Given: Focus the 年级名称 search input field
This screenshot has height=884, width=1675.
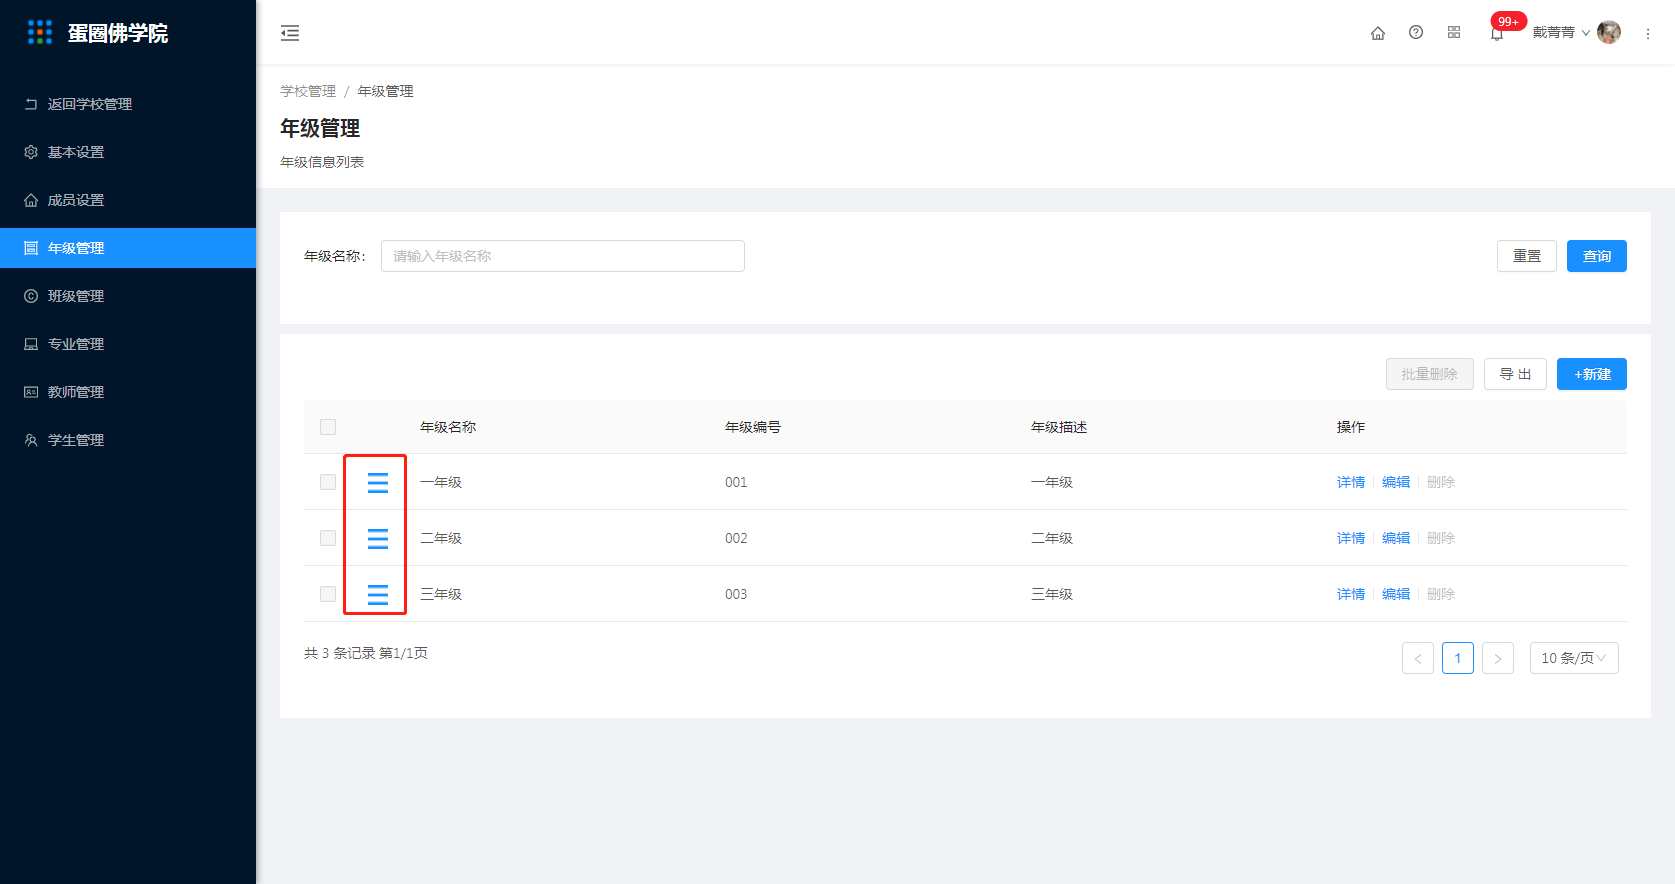Looking at the screenshot, I should (x=563, y=256).
